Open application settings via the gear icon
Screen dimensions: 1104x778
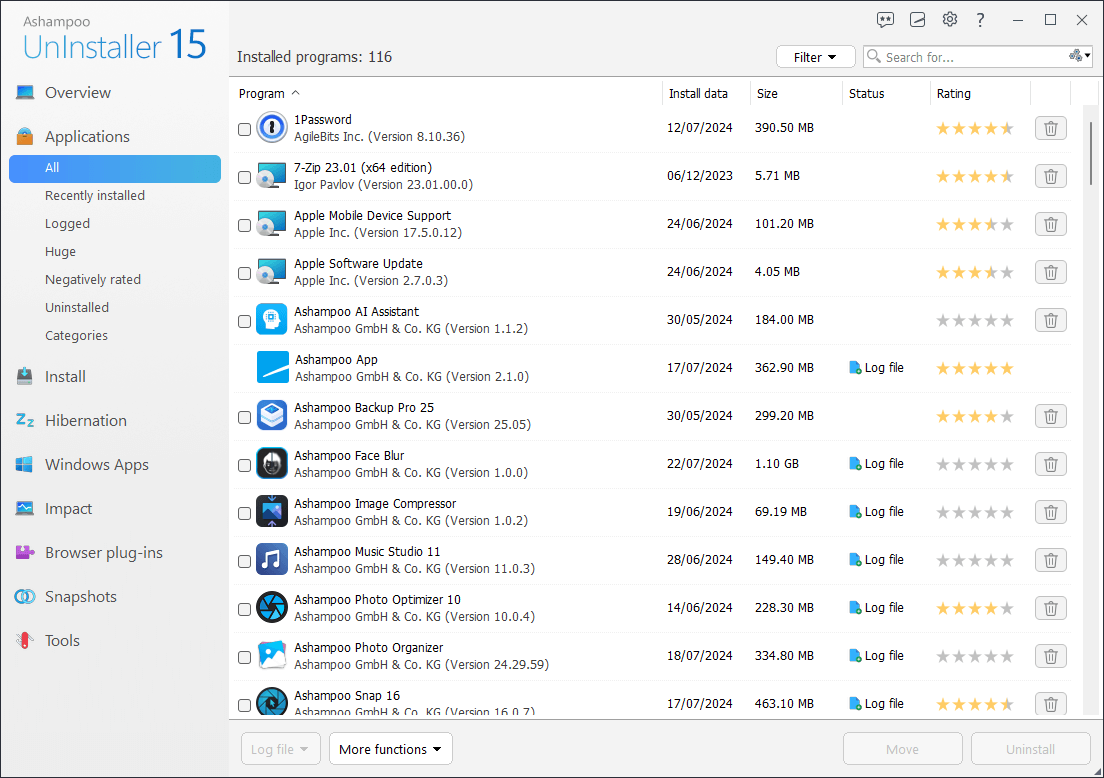pyautogui.click(x=949, y=19)
